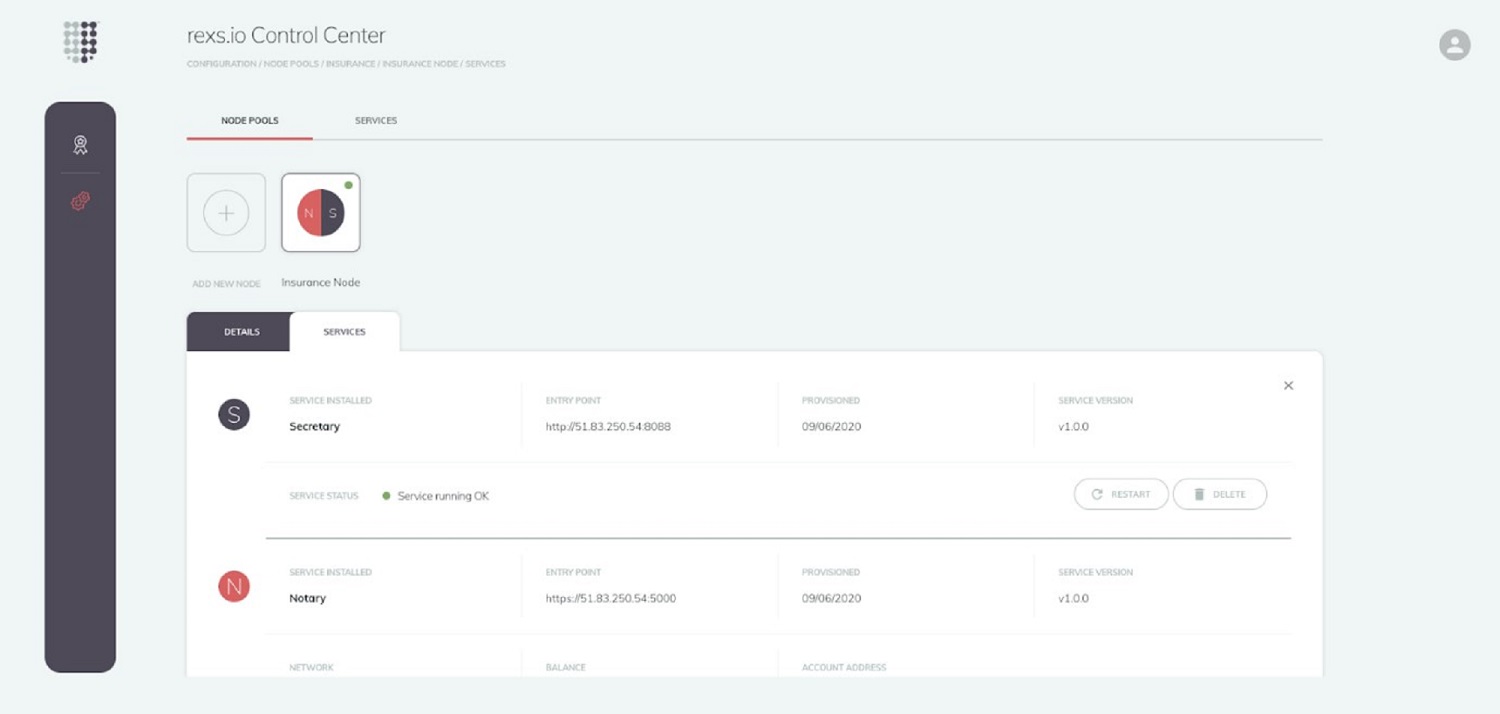Image resolution: width=1500 pixels, height=714 pixels.
Task: Select the Insurance Node tile
Action: pos(321,213)
